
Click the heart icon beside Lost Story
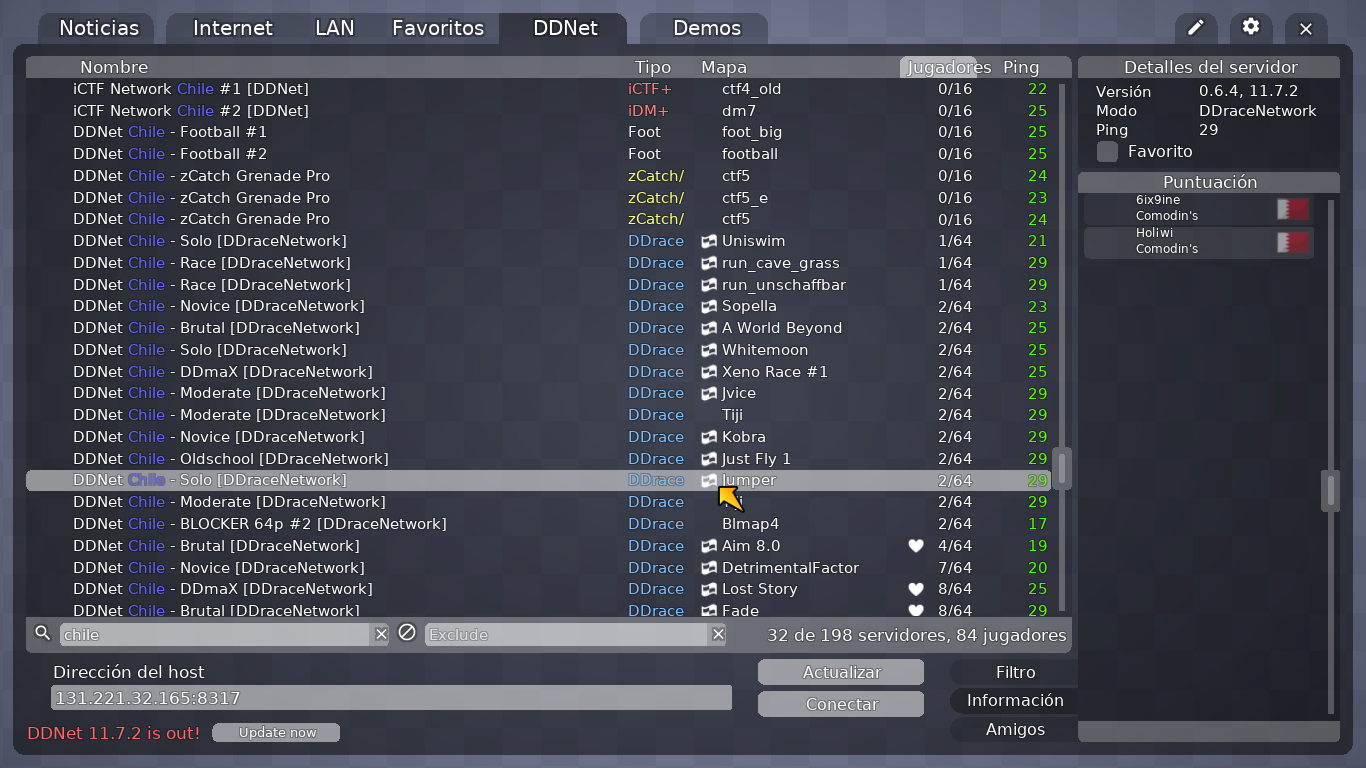[x=915, y=589]
